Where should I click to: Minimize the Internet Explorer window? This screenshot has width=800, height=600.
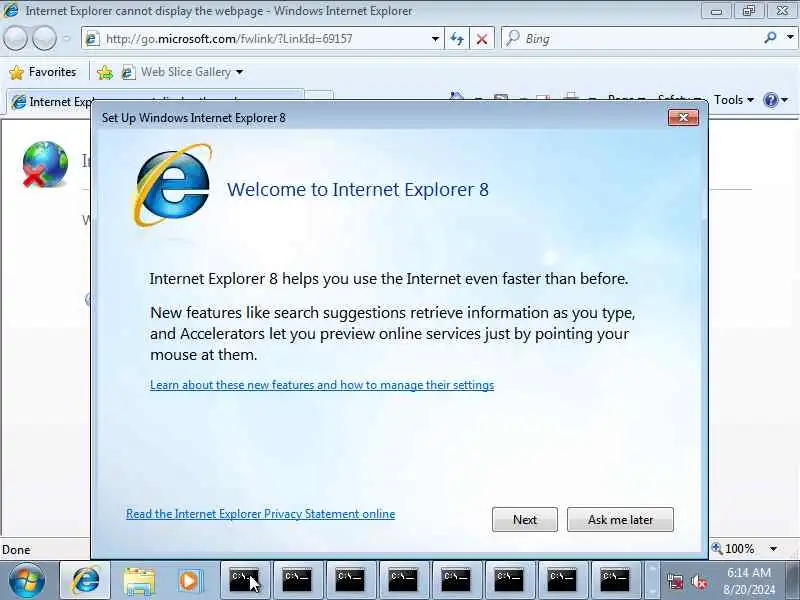tap(716, 11)
